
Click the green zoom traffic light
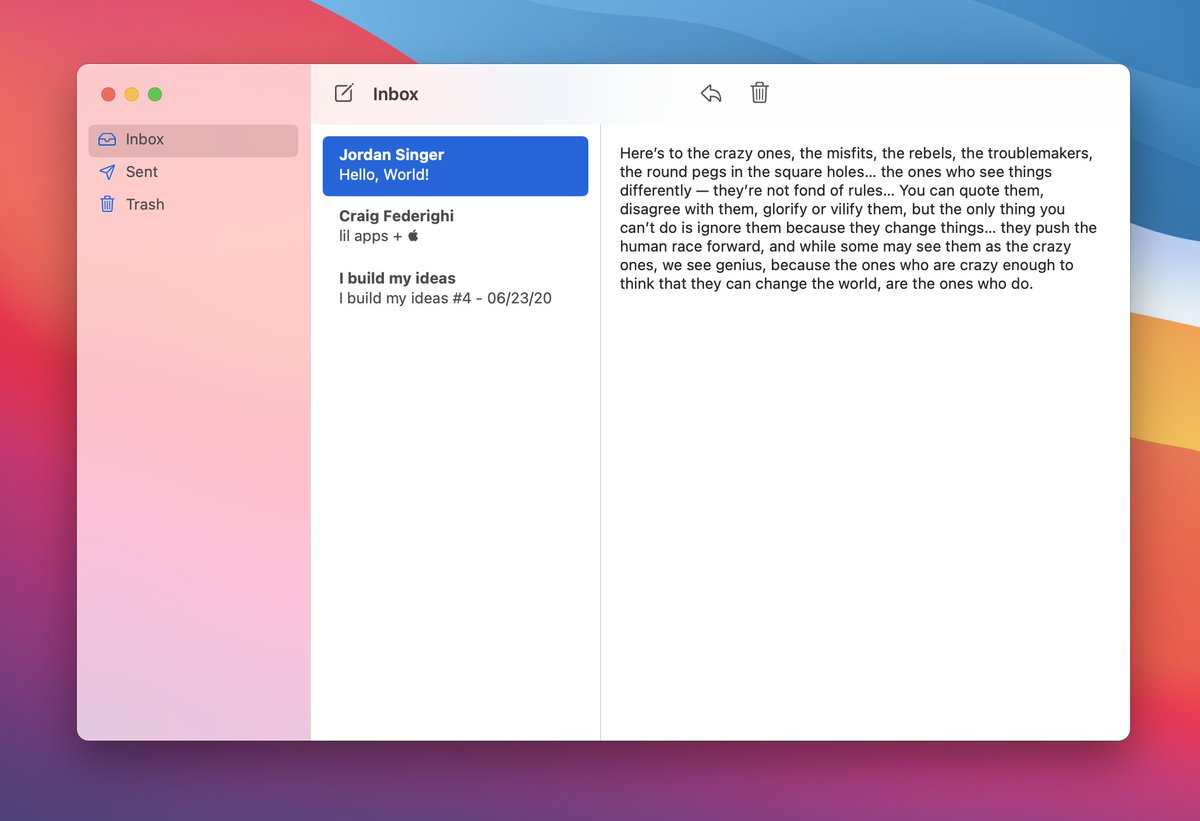(x=155, y=94)
